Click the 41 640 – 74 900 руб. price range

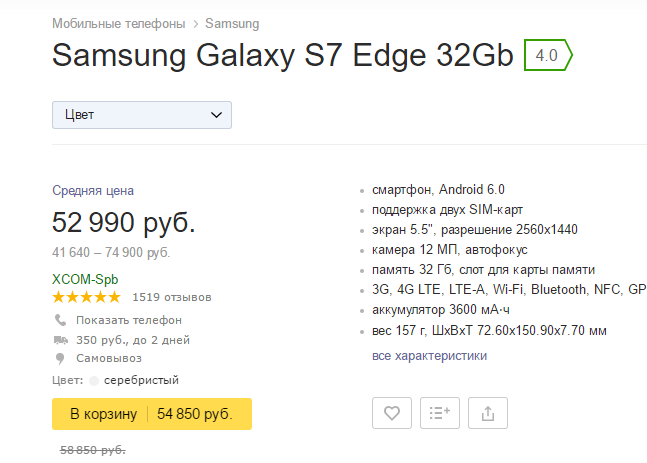[111, 252]
